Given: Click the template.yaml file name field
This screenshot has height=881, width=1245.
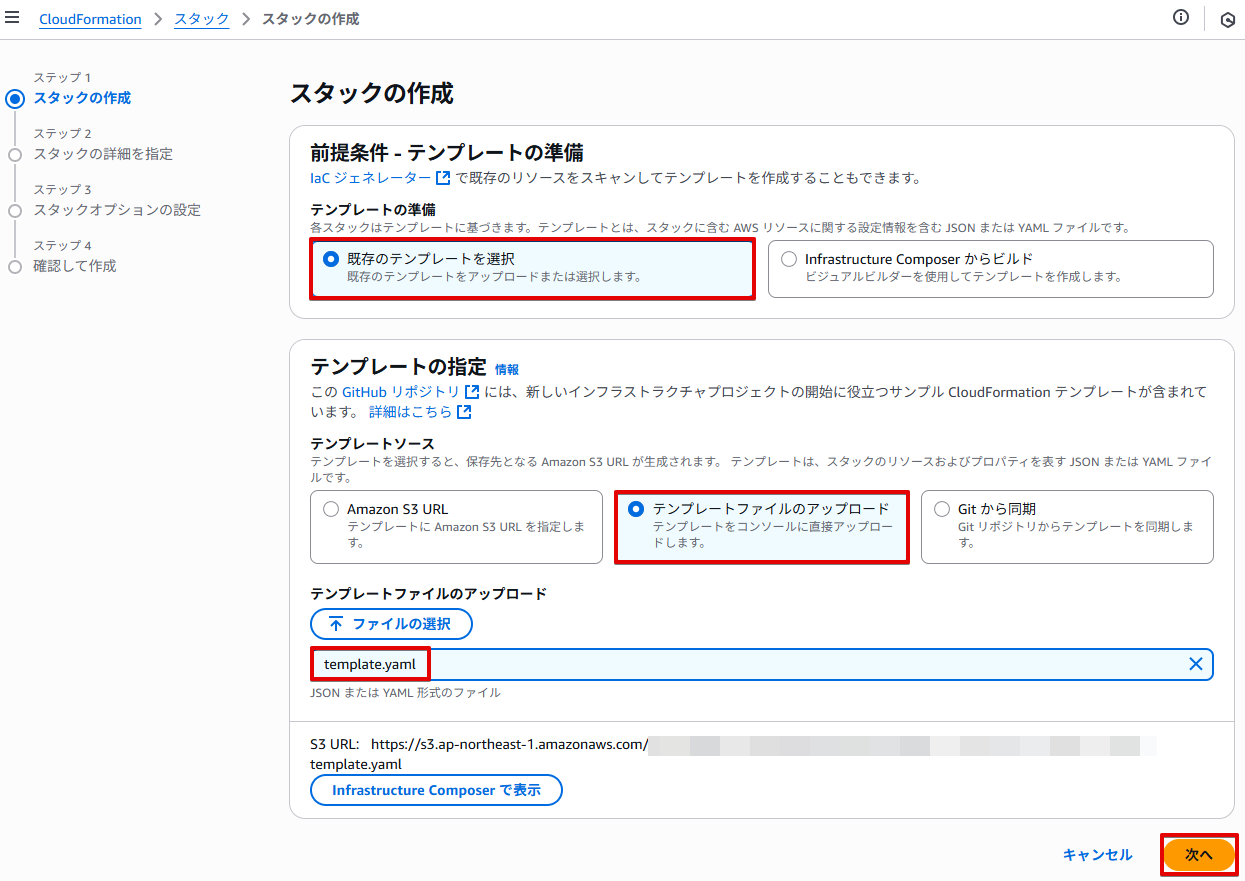Looking at the screenshot, I should click(x=761, y=664).
